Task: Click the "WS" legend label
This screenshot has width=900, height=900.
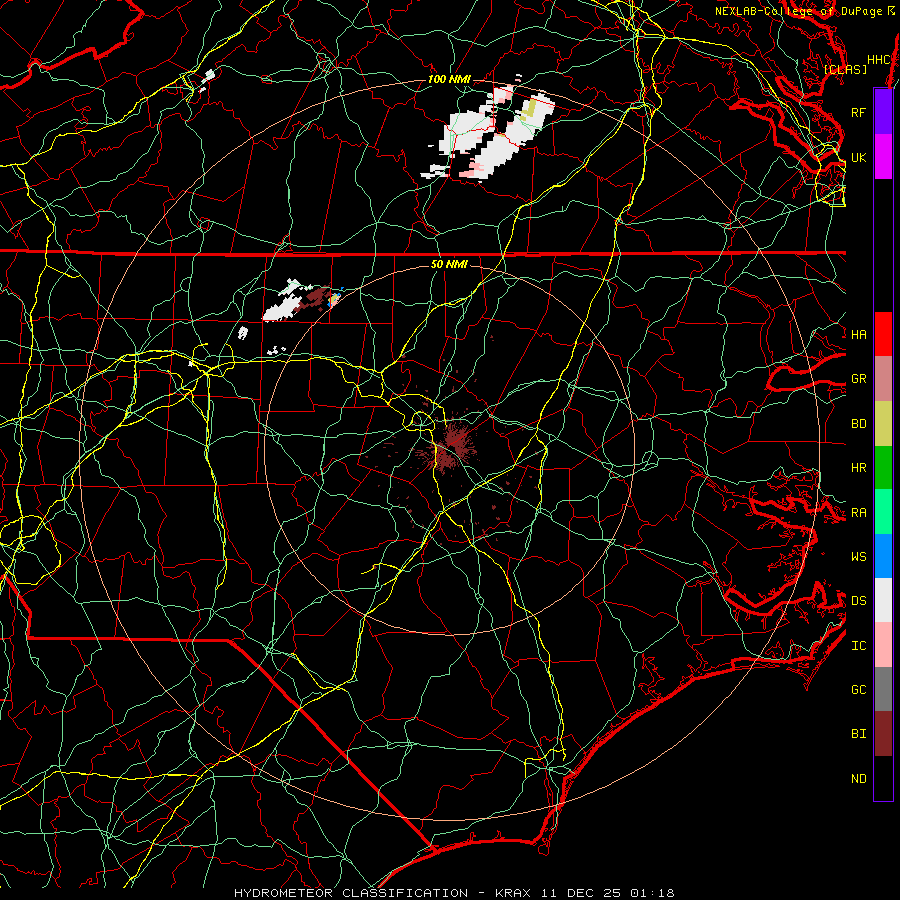Action: [858, 556]
